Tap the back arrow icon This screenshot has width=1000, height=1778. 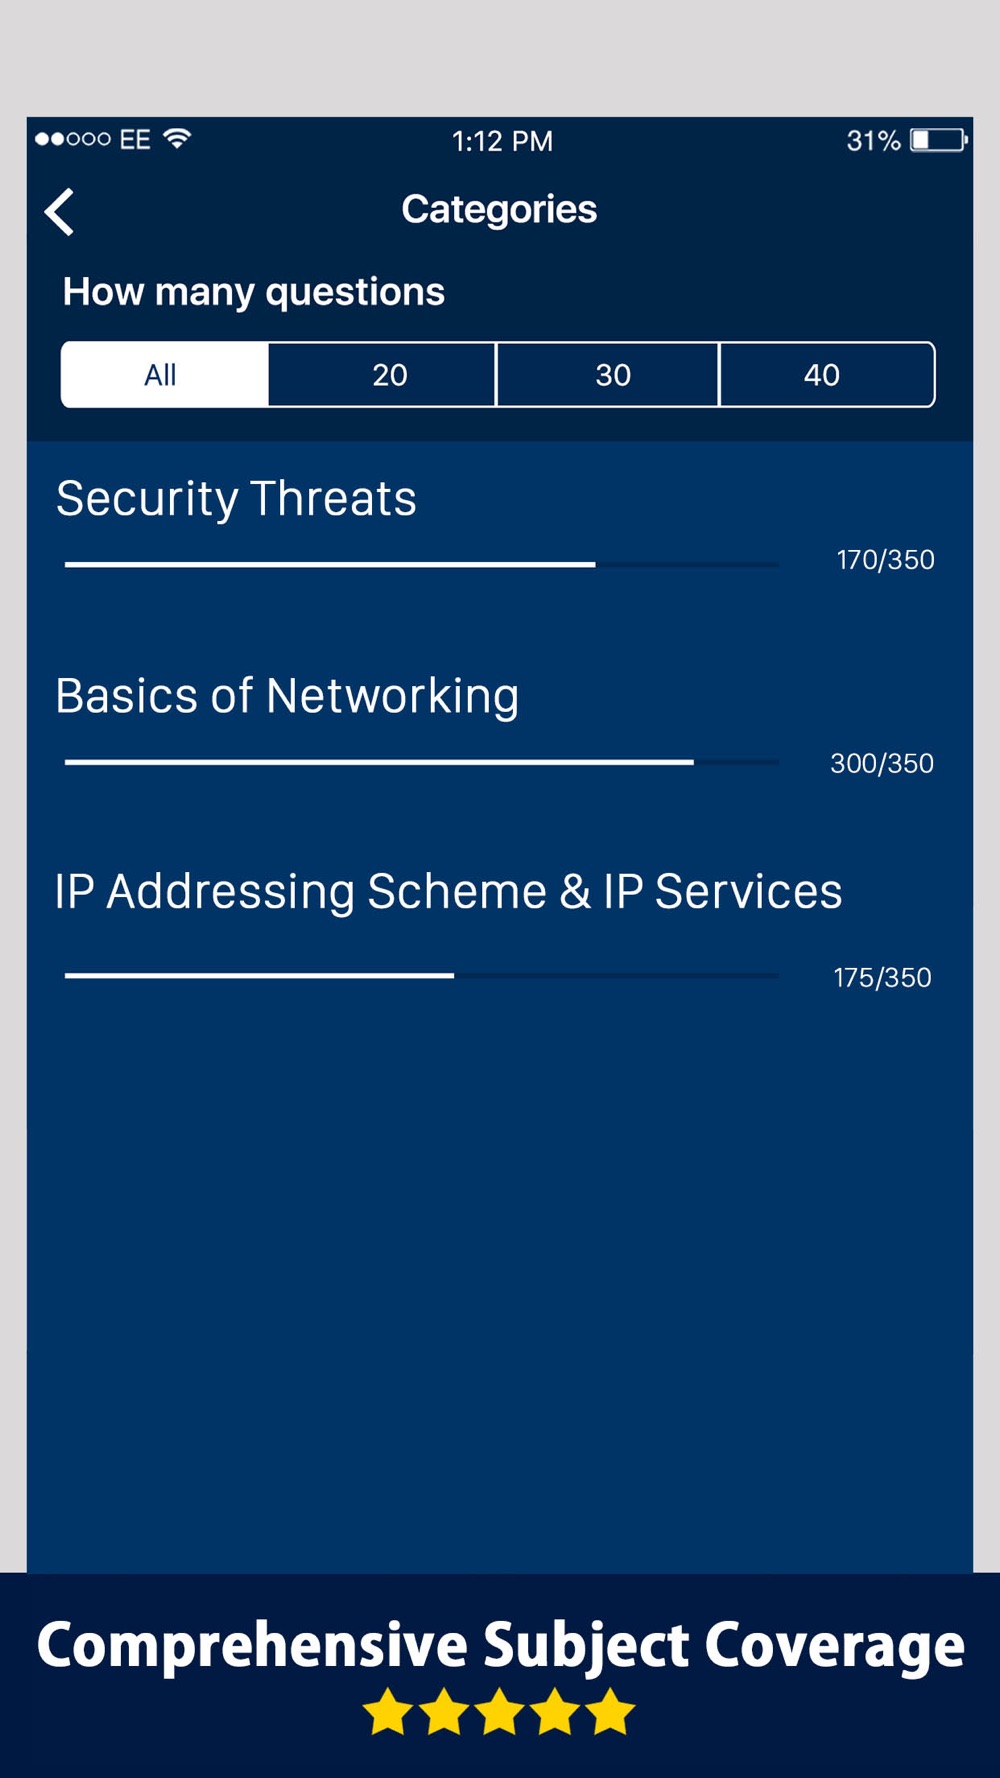click(60, 211)
